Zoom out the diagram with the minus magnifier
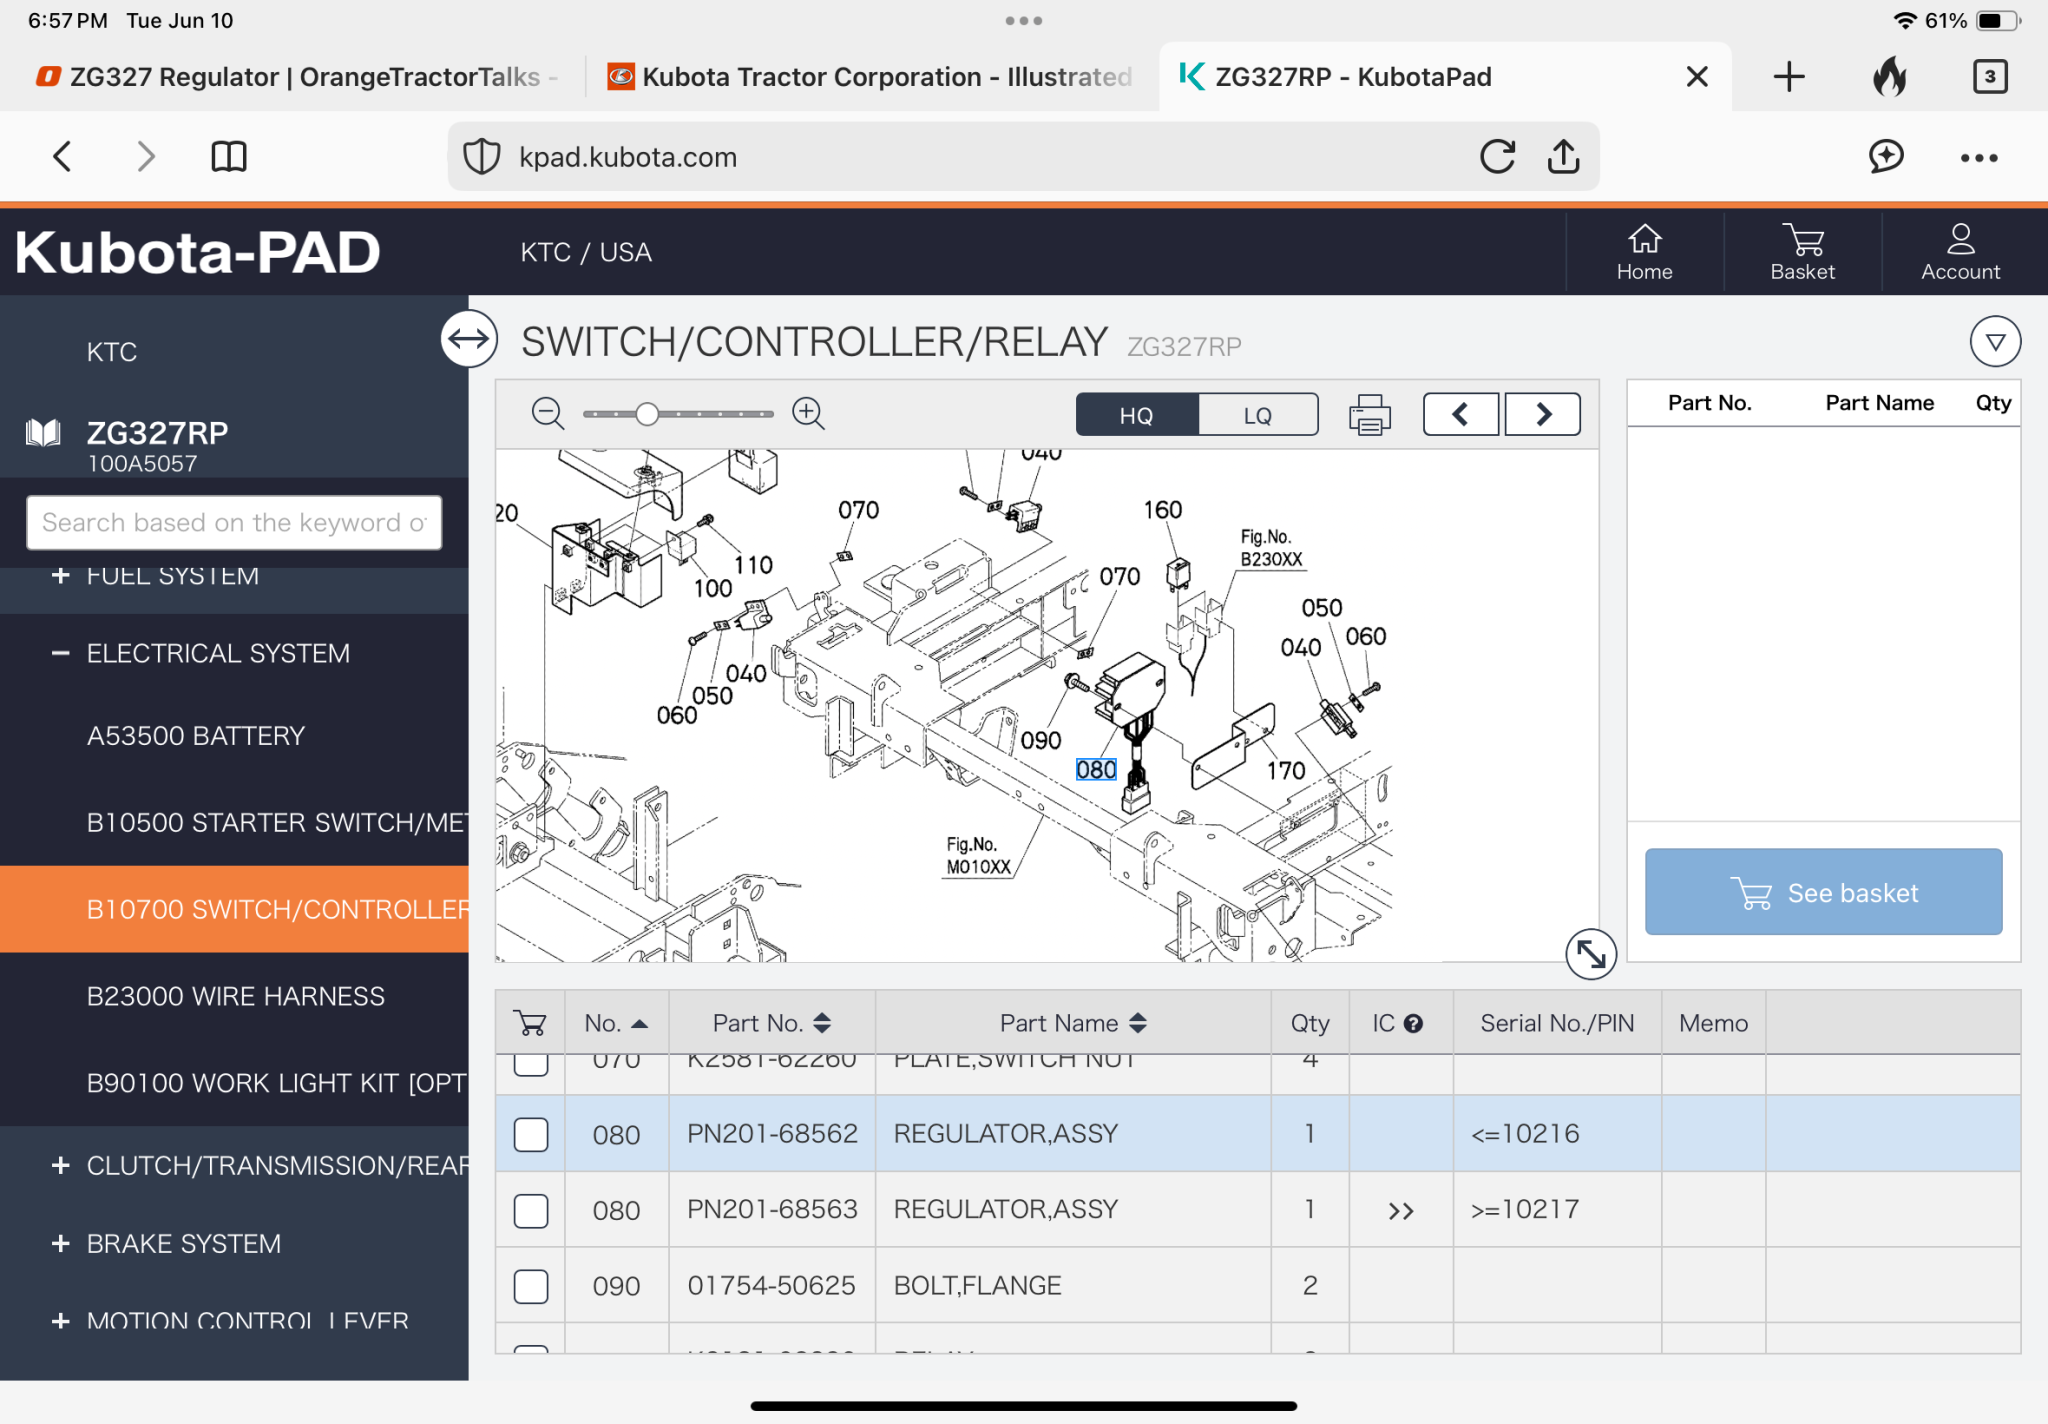 (x=548, y=413)
